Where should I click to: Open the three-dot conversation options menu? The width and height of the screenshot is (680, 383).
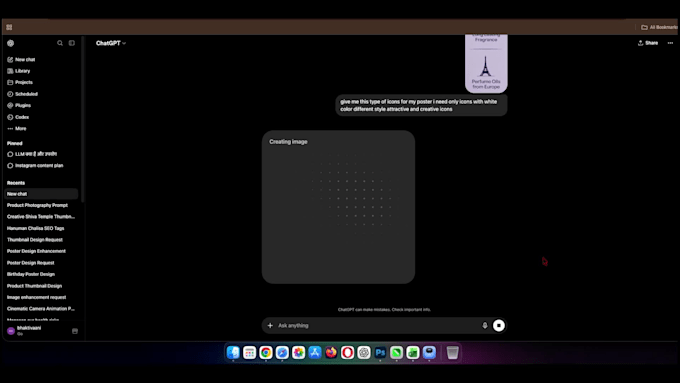click(670, 43)
